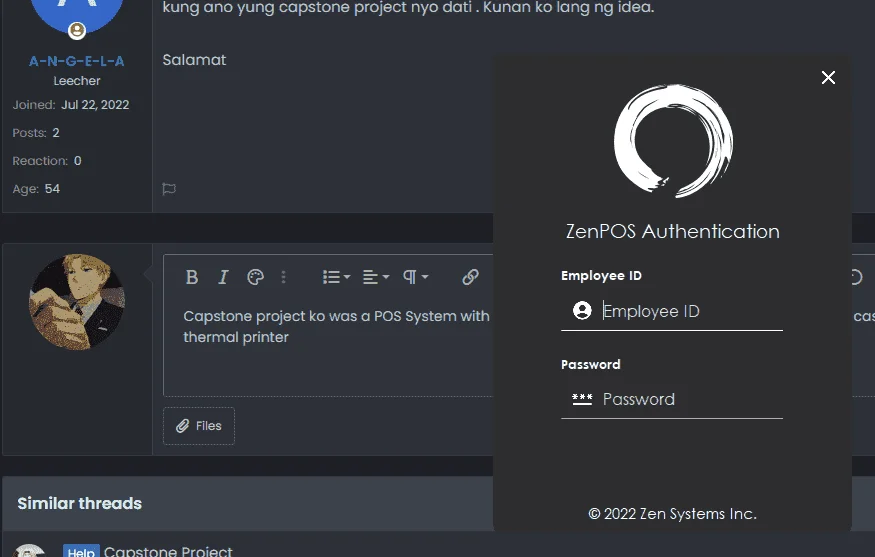Click the 'Employee ID' field label
The image size is (875, 557).
click(601, 276)
